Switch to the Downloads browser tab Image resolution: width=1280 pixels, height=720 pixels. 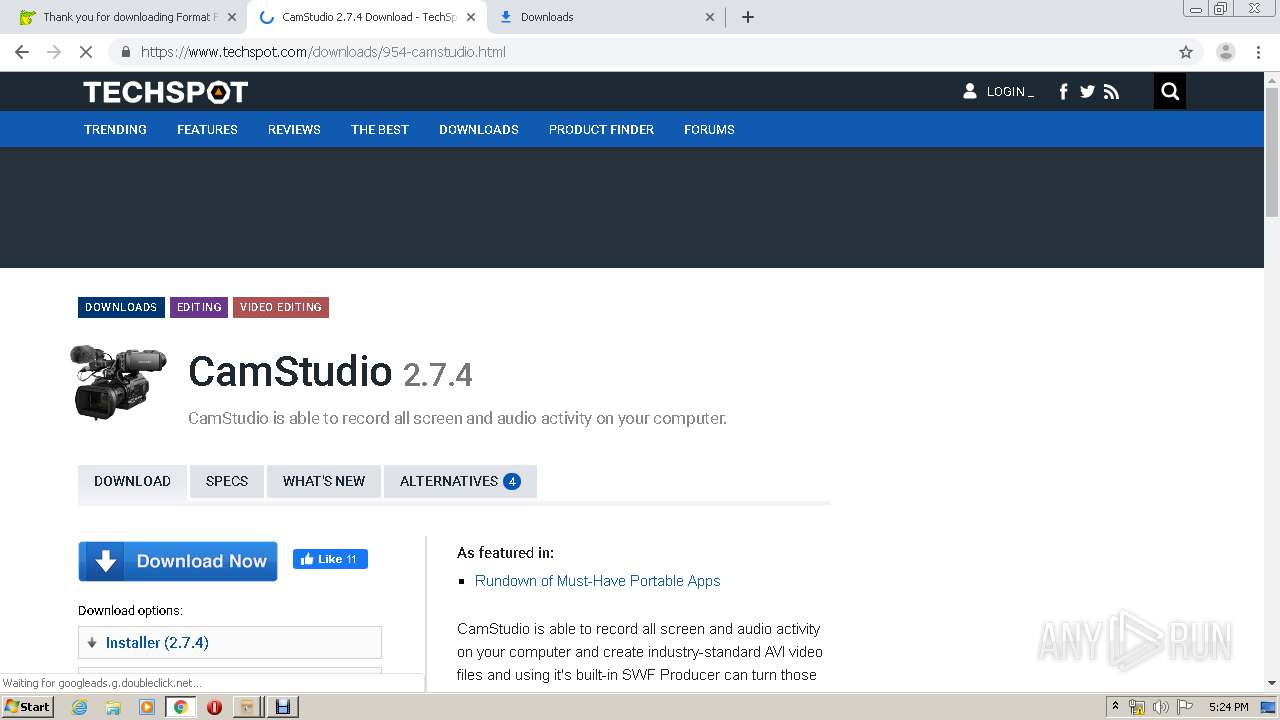[x=606, y=17]
